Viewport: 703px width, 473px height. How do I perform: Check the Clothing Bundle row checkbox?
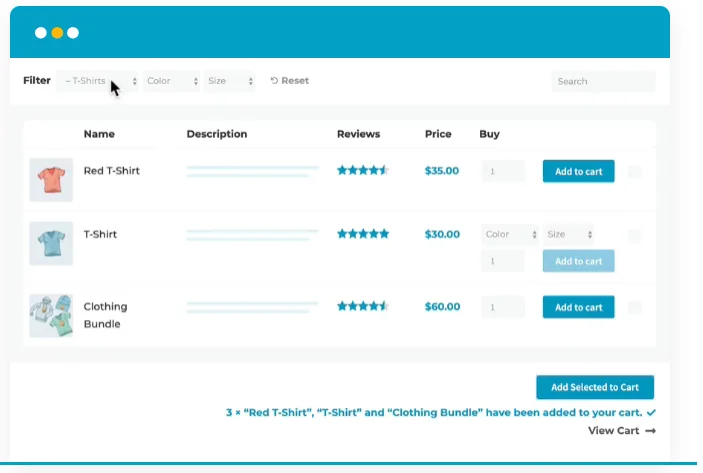635,307
